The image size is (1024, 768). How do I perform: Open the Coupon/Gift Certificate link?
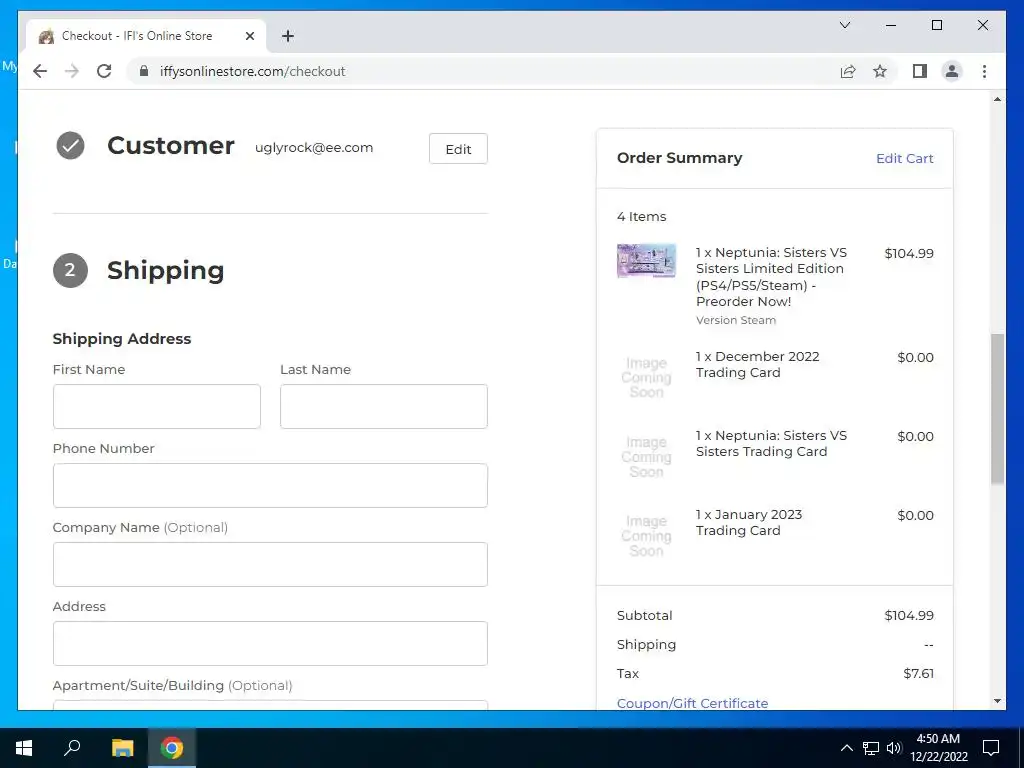(692, 703)
